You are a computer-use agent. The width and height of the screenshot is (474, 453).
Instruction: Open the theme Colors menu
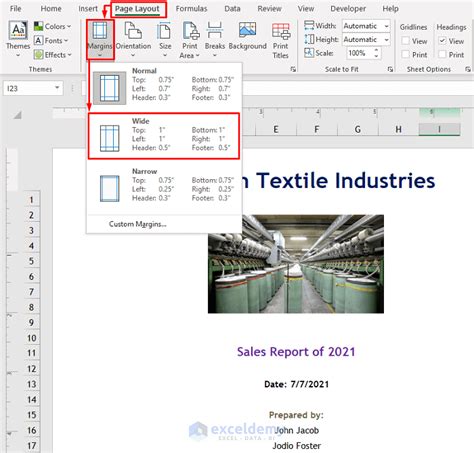(53, 26)
